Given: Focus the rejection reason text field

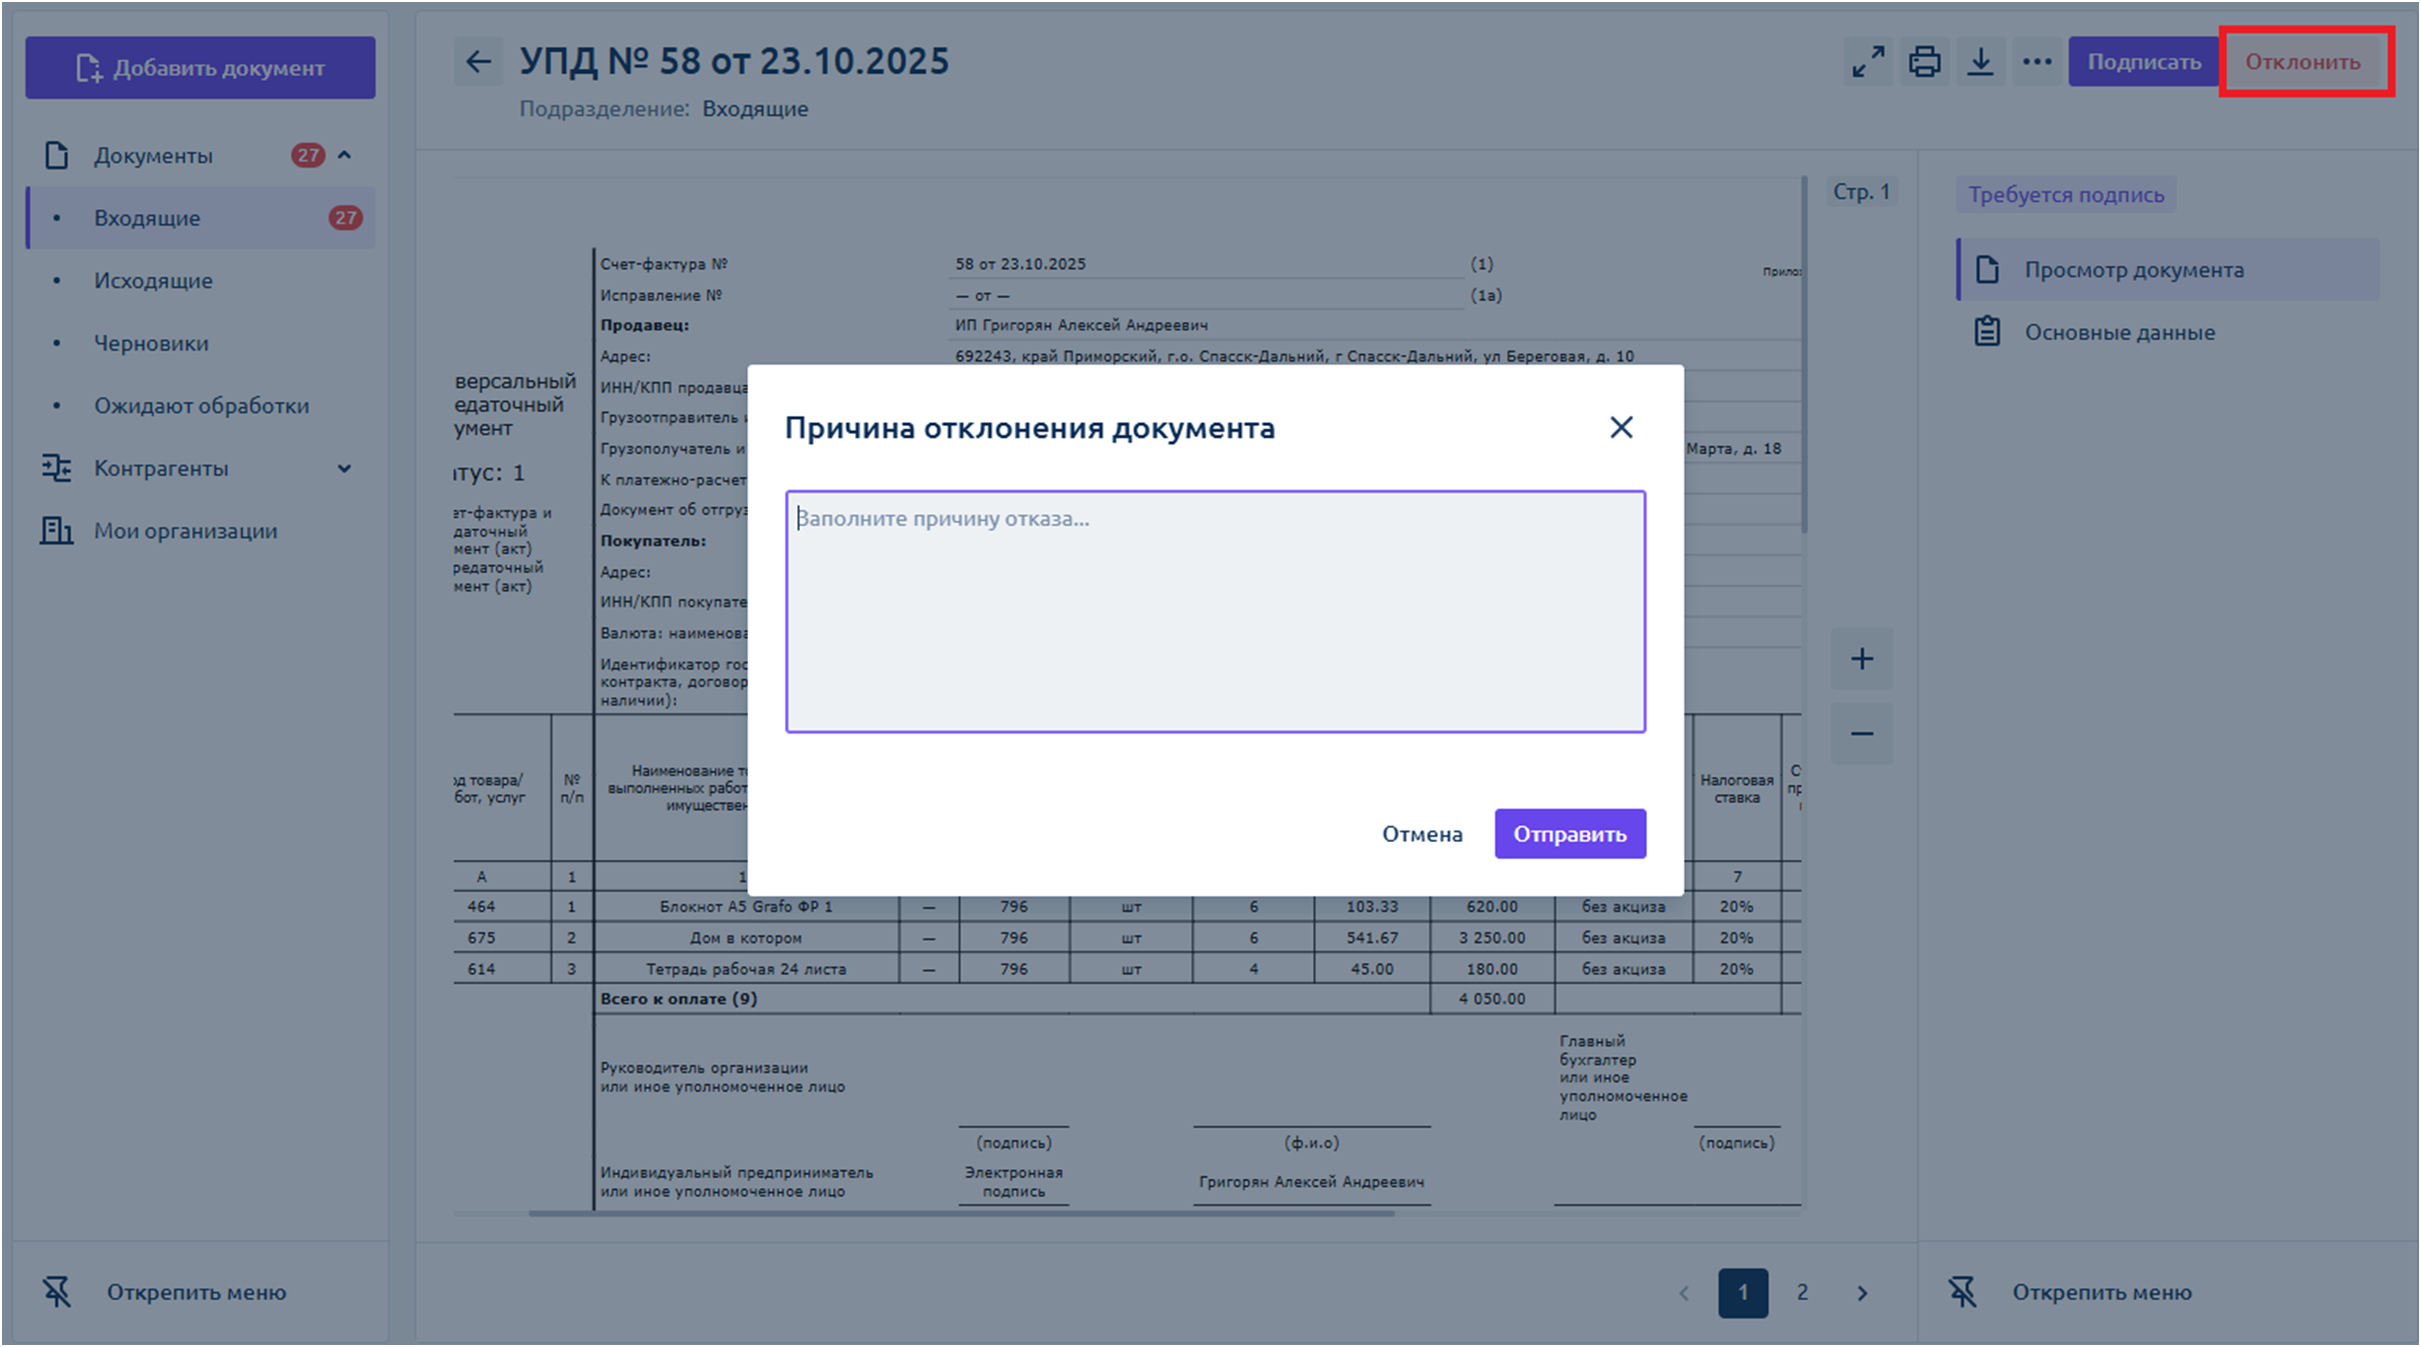Looking at the screenshot, I should tap(1215, 611).
